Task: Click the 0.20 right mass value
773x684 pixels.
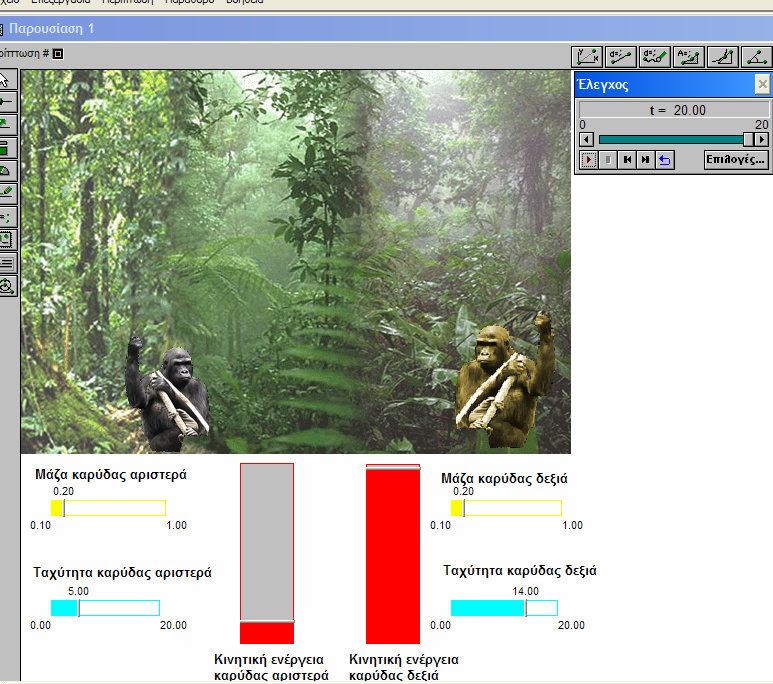Action: coord(463,491)
